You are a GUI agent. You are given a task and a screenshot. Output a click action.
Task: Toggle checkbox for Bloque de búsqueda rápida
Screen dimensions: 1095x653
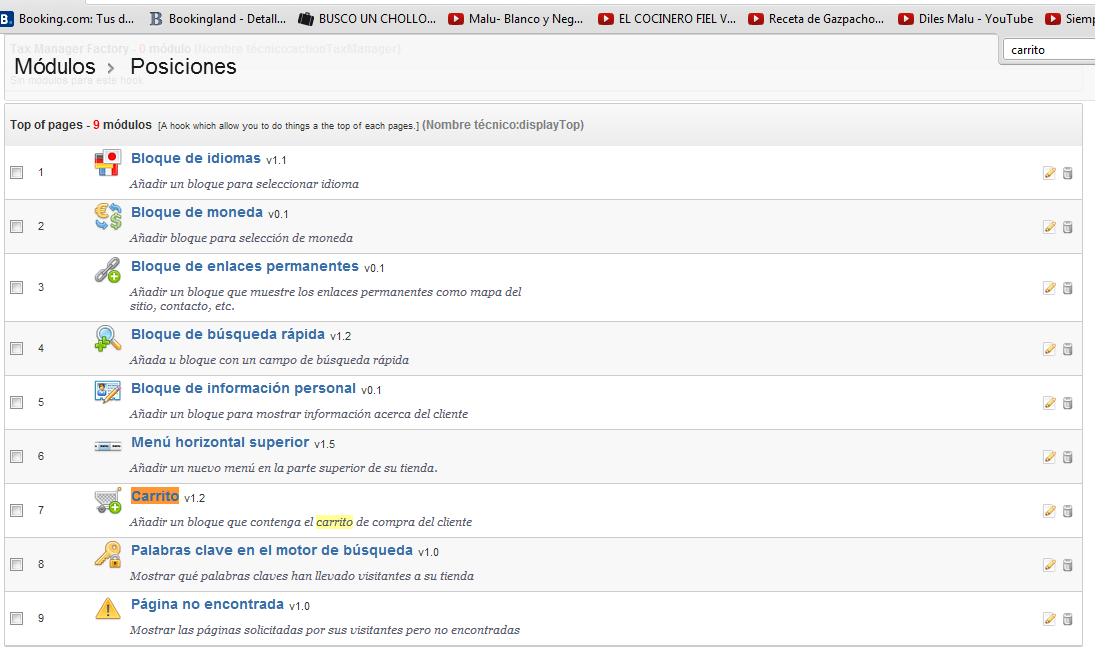tap(16, 349)
